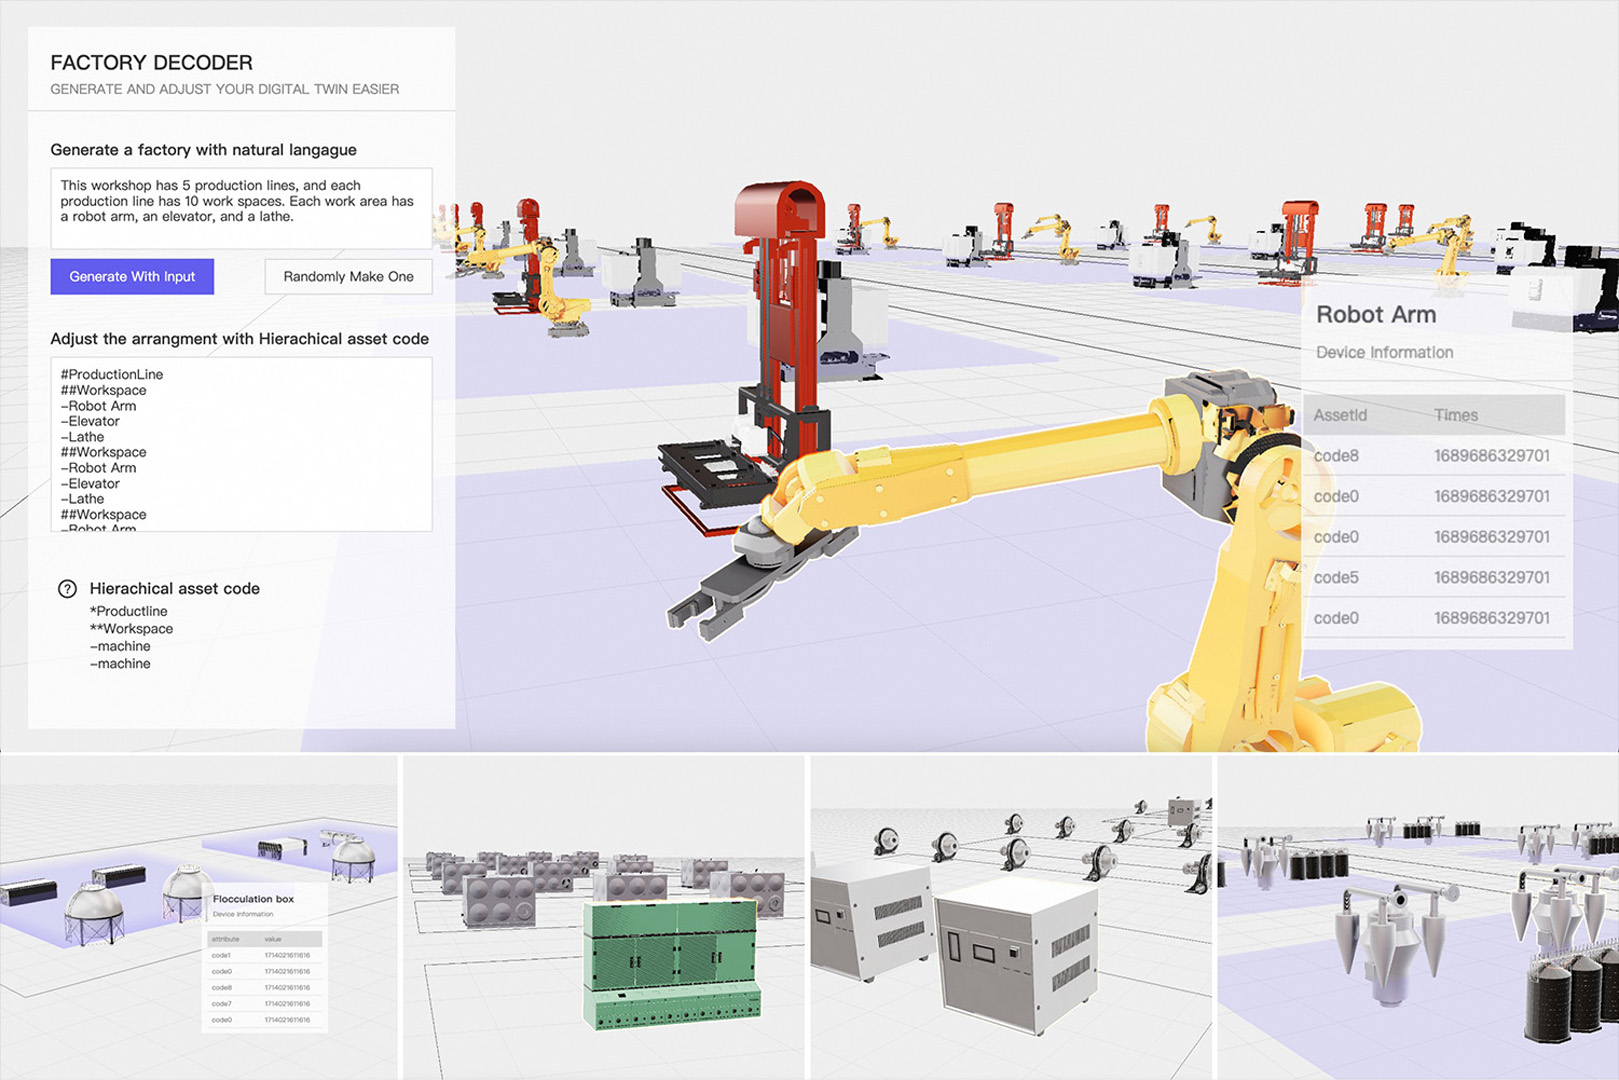
Task: Click the Times column header
Action: (x=1455, y=415)
